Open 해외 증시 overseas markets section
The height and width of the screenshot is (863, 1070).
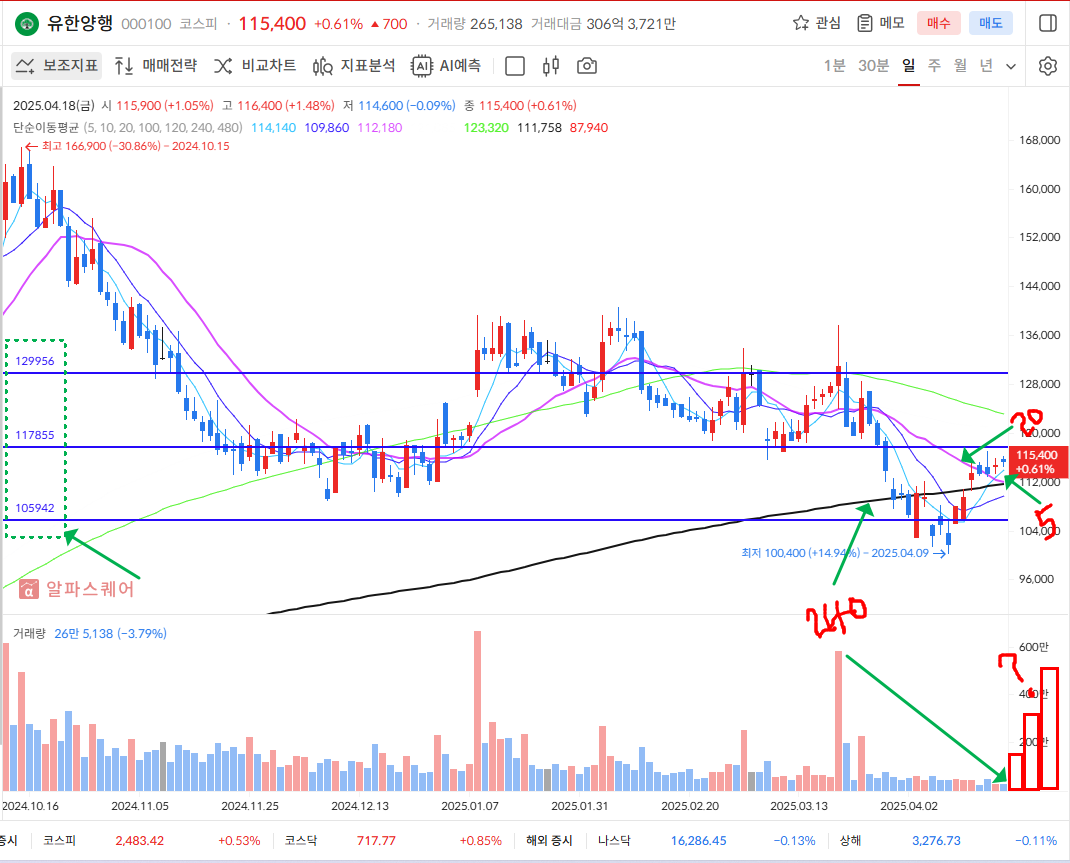tap(549, 840)
